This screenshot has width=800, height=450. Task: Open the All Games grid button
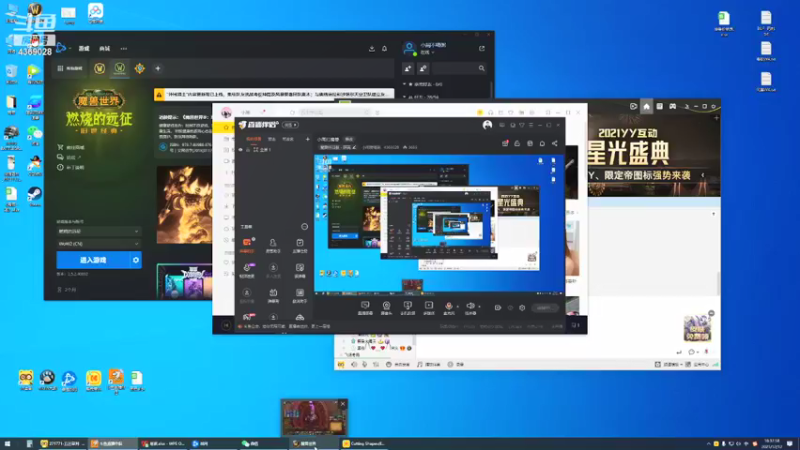(70, 68)
